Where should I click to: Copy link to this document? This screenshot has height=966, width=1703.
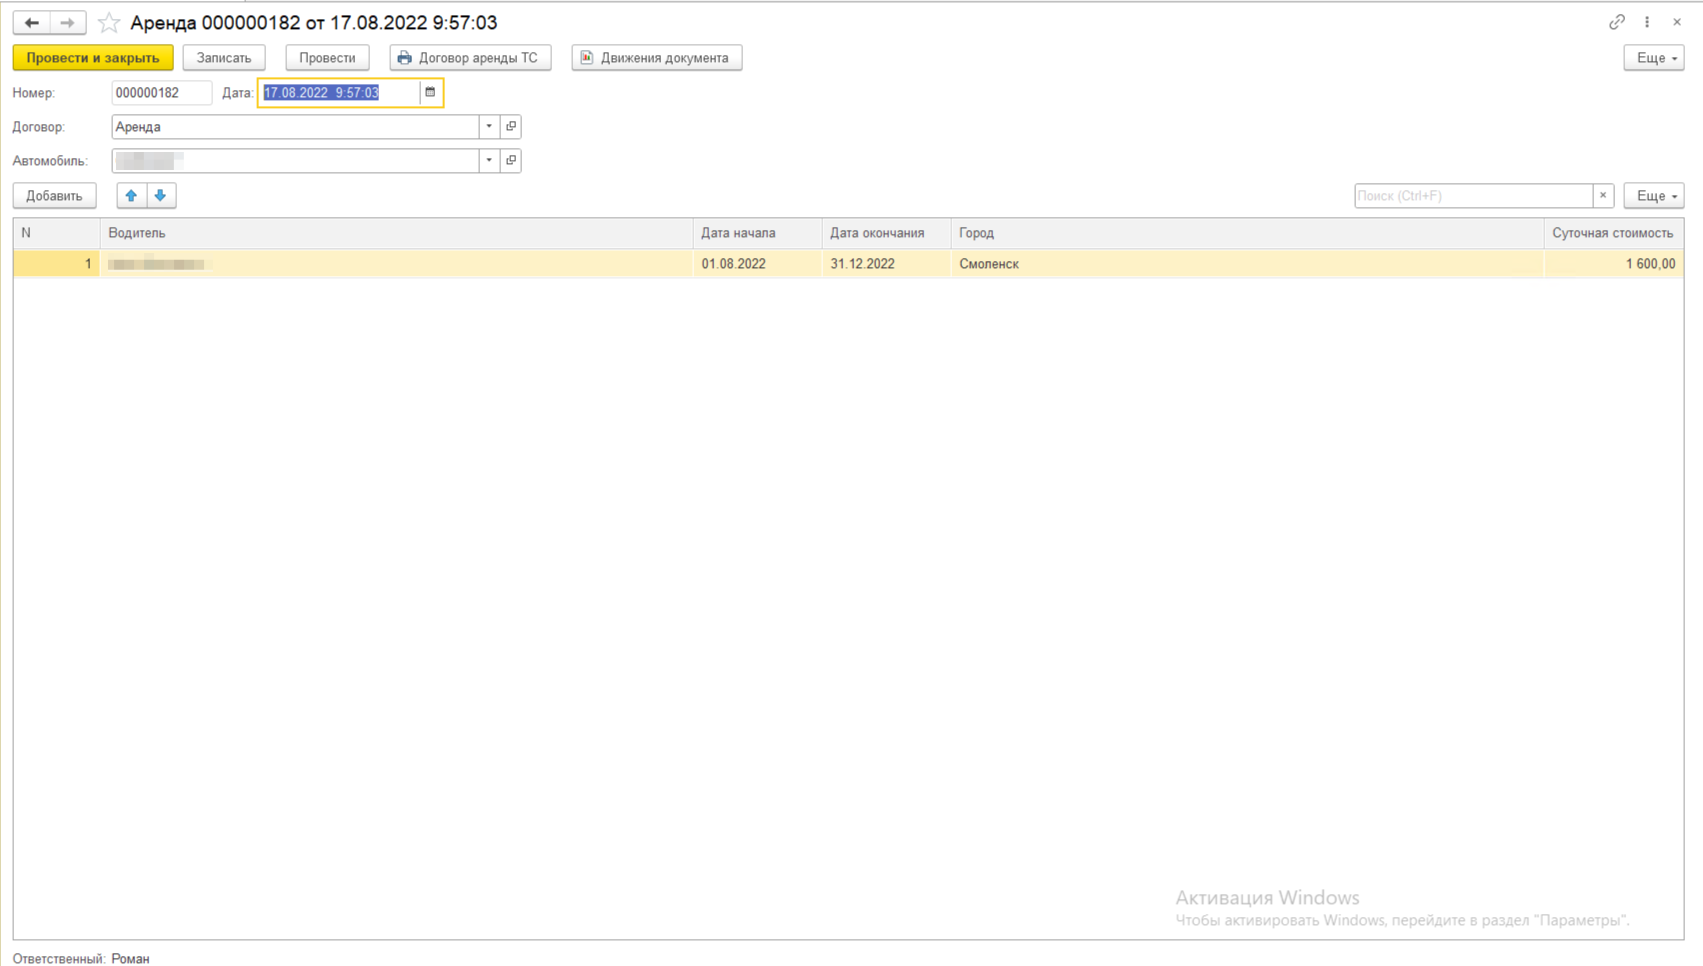(x=1616, y=22)
